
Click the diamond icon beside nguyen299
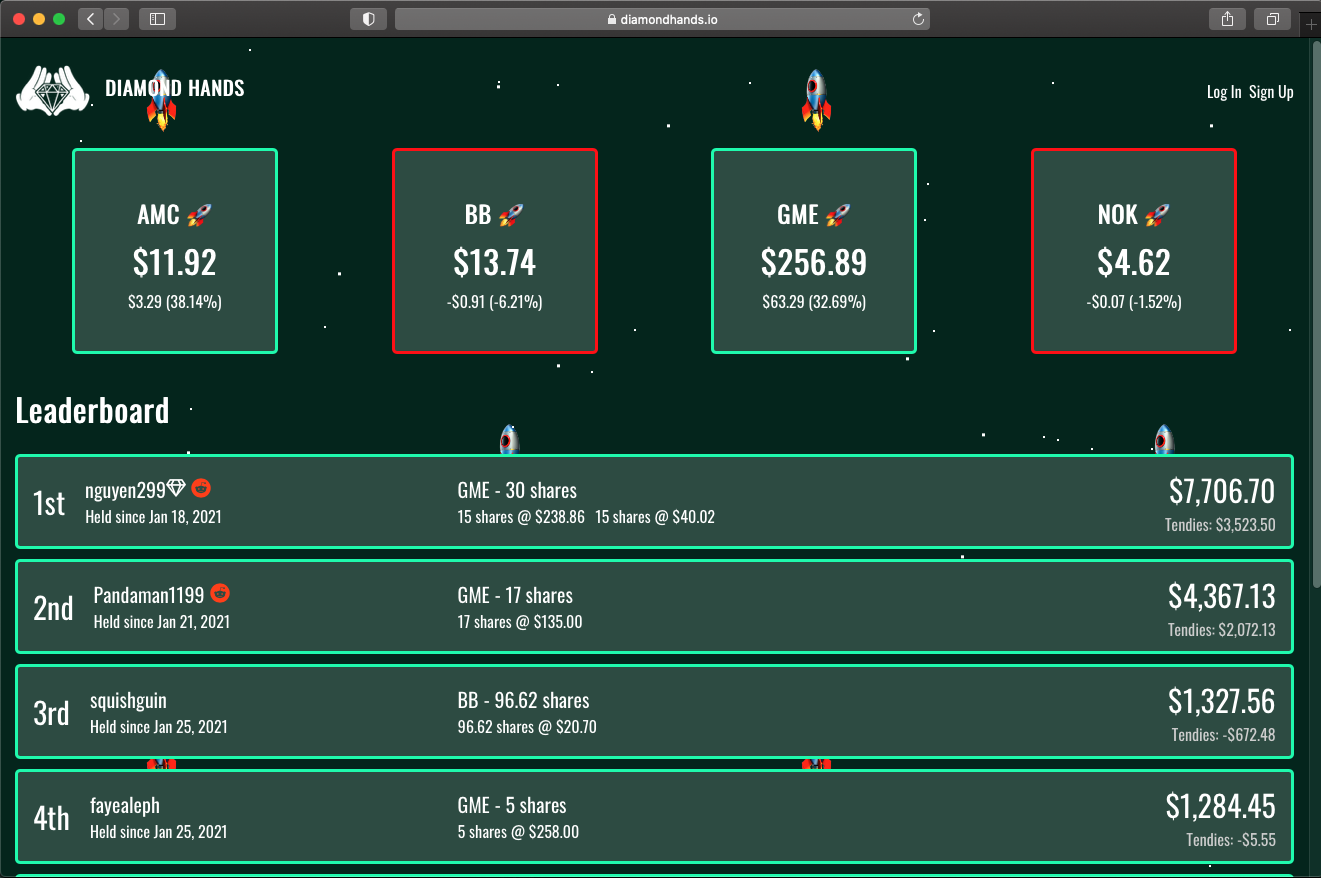(x=177, y=488)
